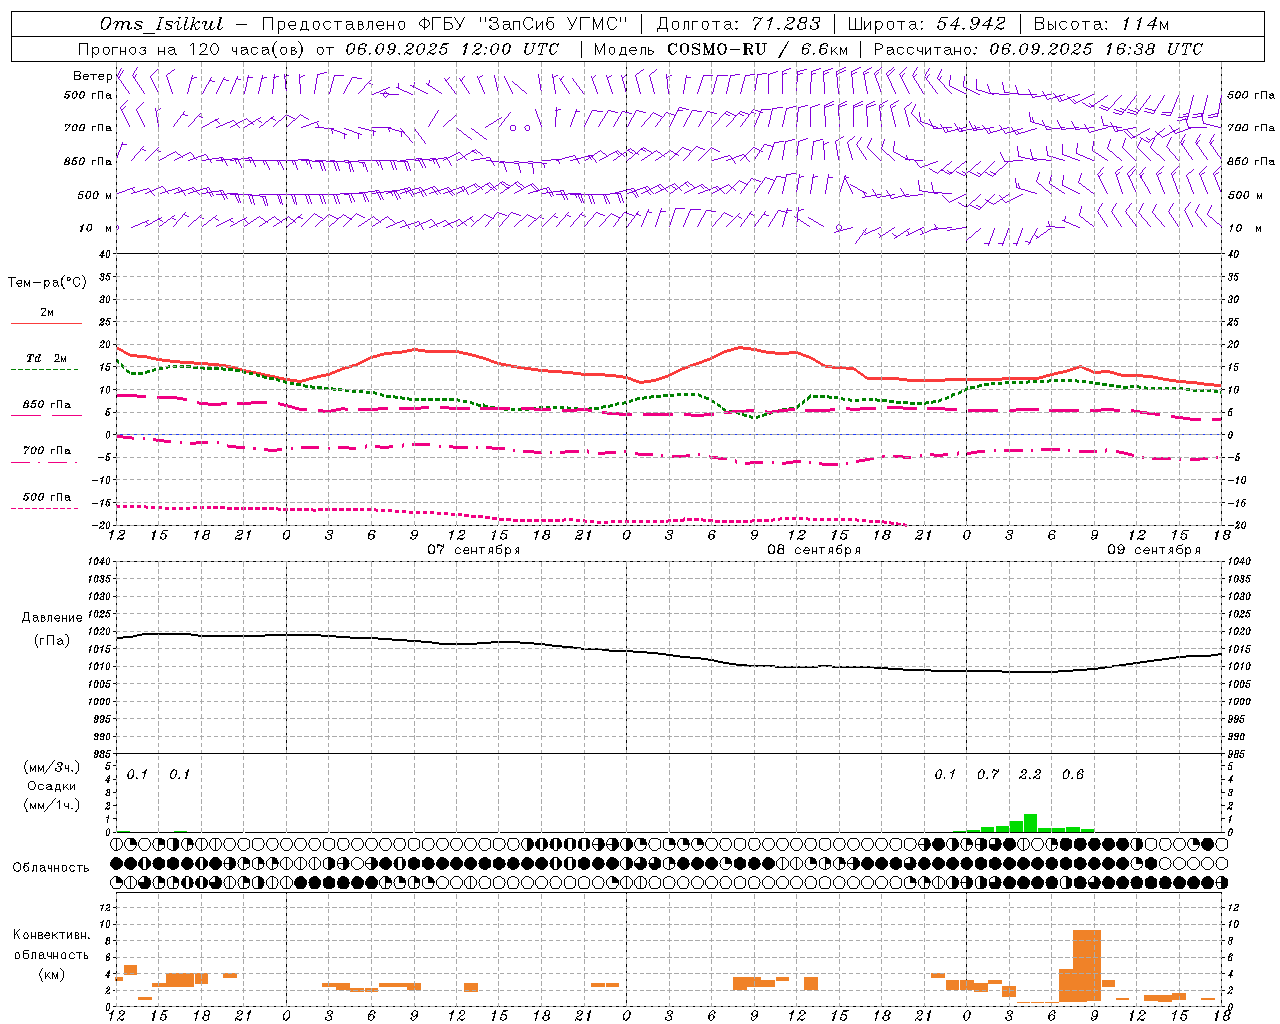Click the Осадки precipitation label
Viewport: 1280px width, 1024px height.
[x=51, y=786]
